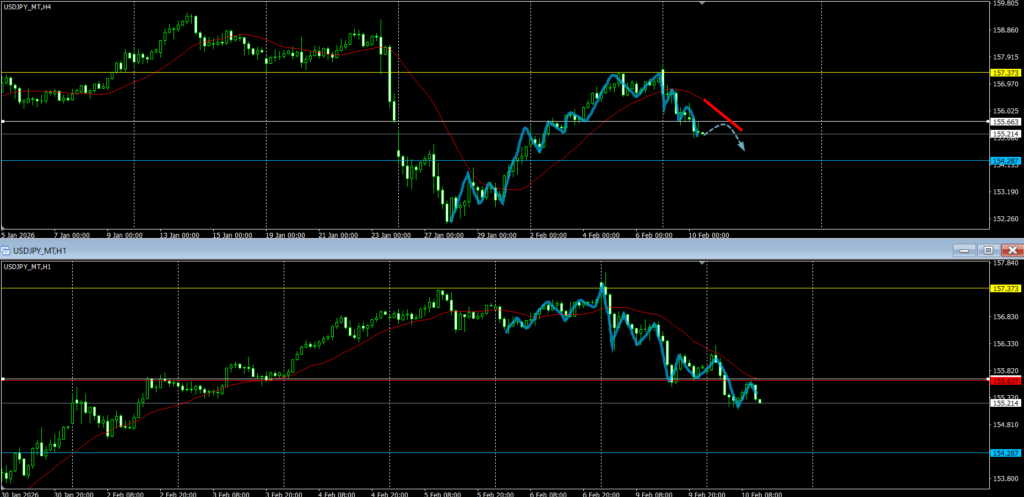Click the white 155.663 price label on the H4 chart
Image resolution: width=1024 pixels, height=497 pixels.
point(1004,122)
